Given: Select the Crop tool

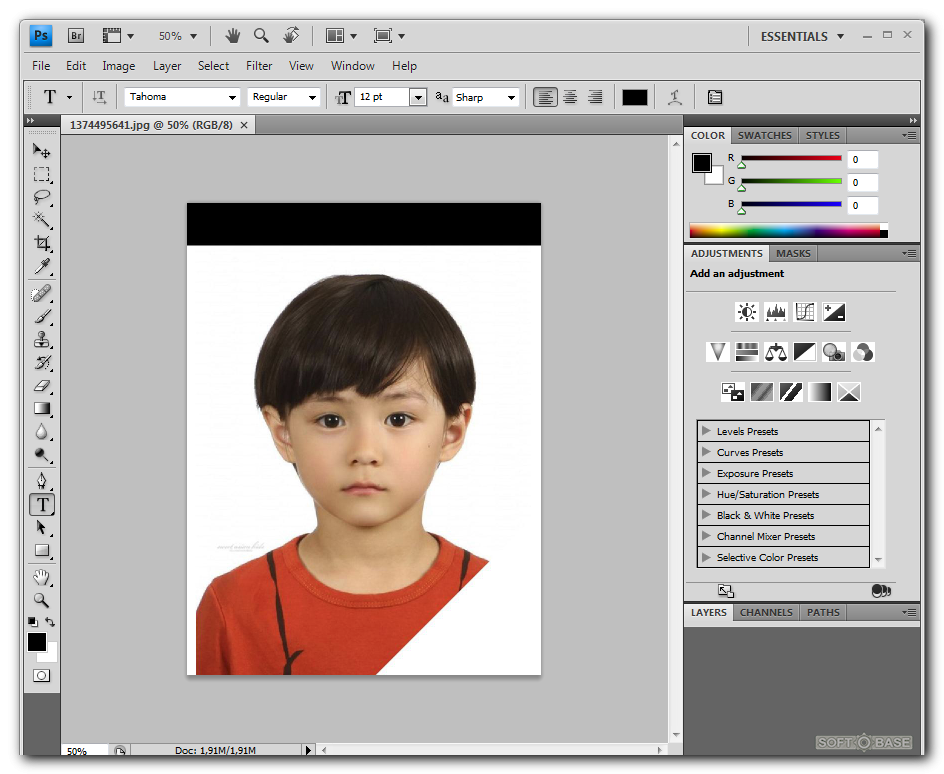Looking at the screenshot, I should (x=42, y=243).
